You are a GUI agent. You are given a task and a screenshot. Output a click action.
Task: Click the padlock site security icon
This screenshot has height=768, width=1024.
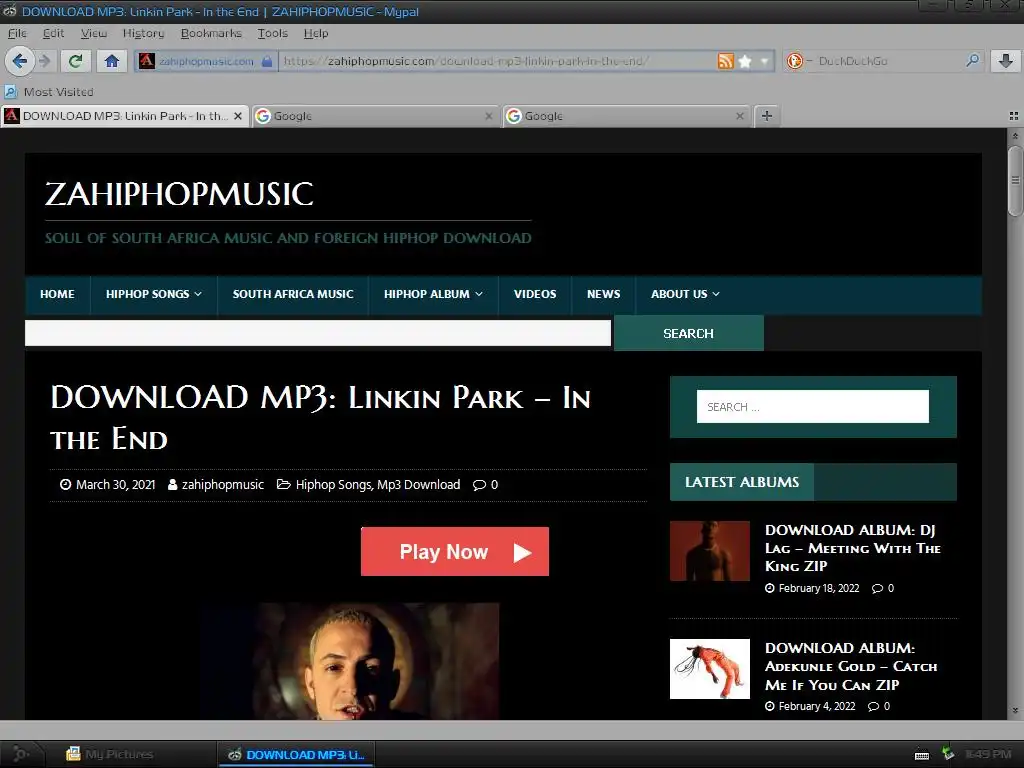click(x=266, y=61)
